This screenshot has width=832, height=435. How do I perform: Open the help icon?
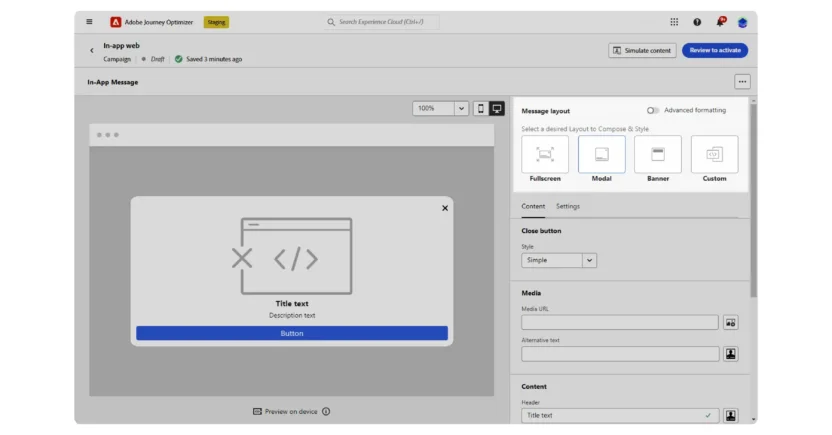pos(697,22)
